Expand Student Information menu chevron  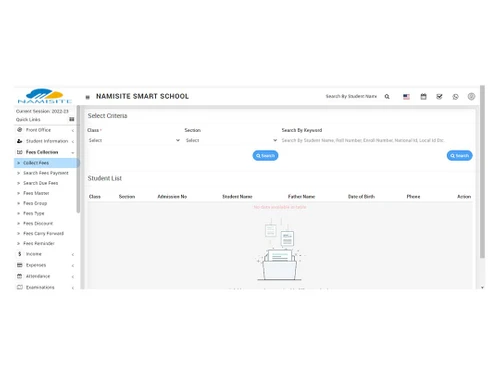73,142
